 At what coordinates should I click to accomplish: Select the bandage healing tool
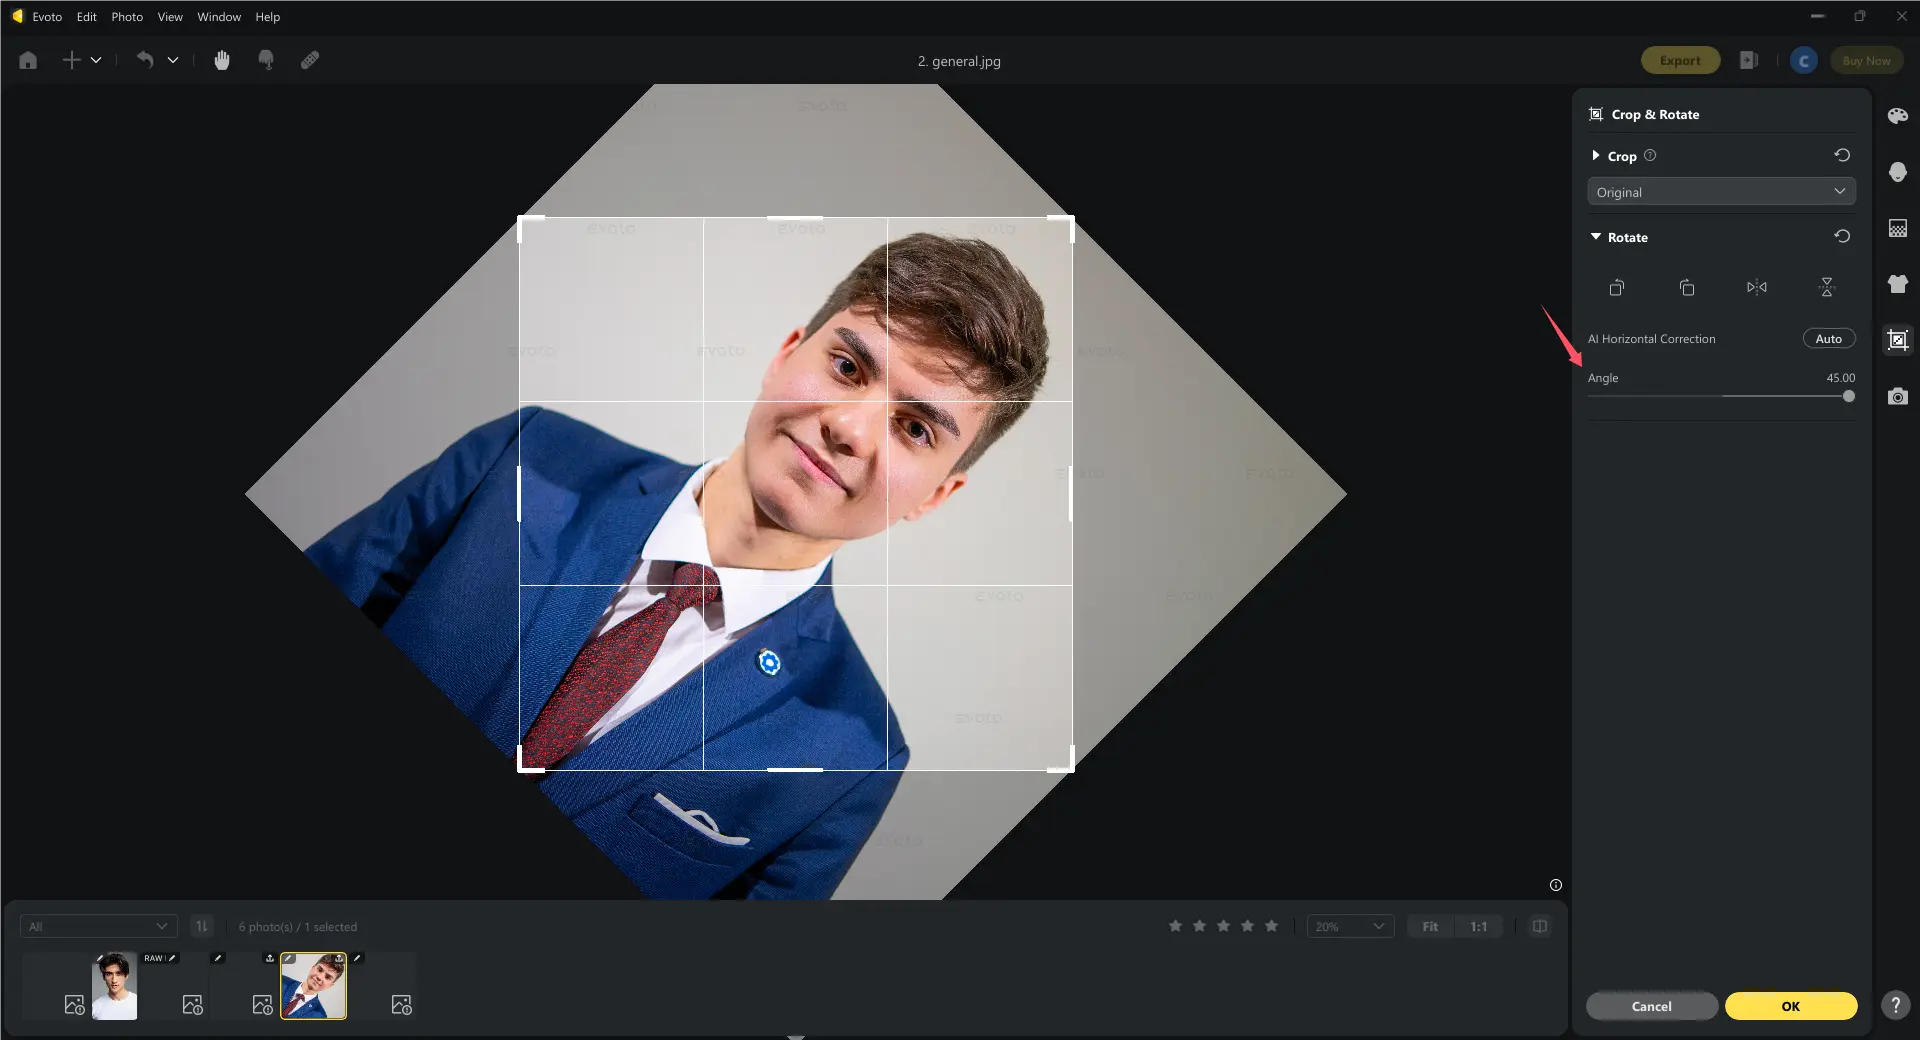(x=310, y=60)
